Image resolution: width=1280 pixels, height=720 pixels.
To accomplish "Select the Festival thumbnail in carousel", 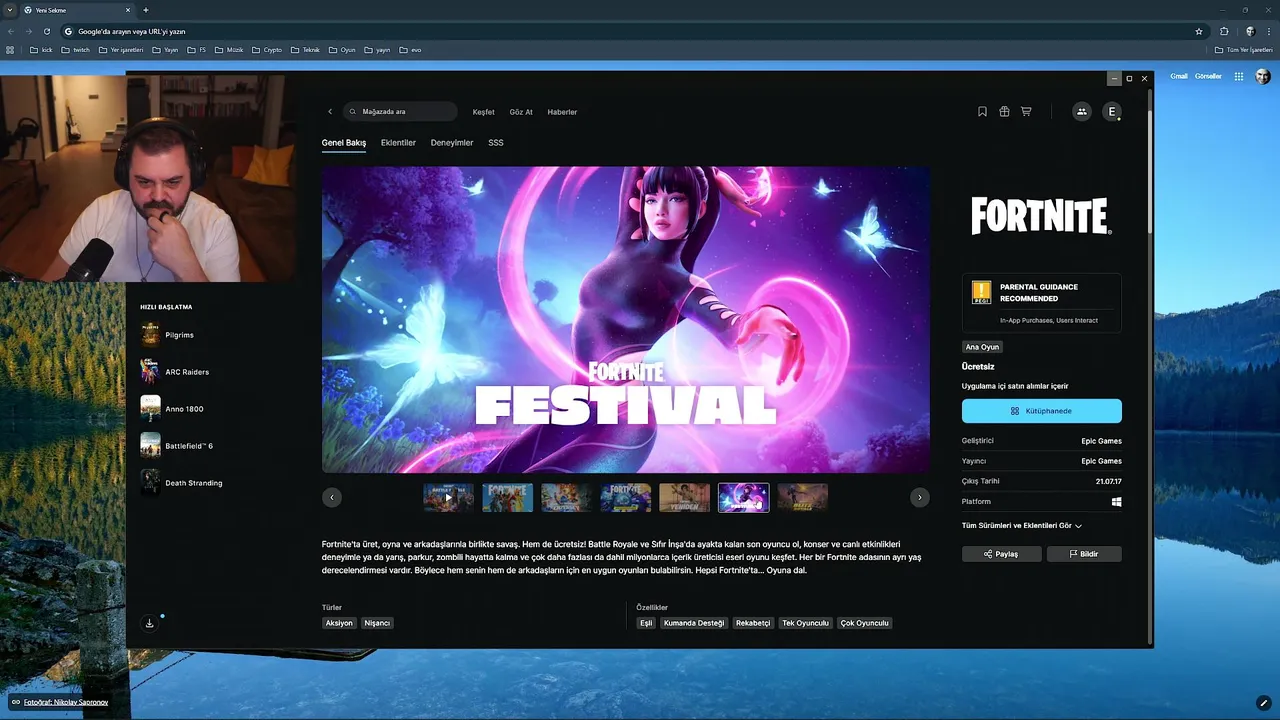I will pos(743,497).
